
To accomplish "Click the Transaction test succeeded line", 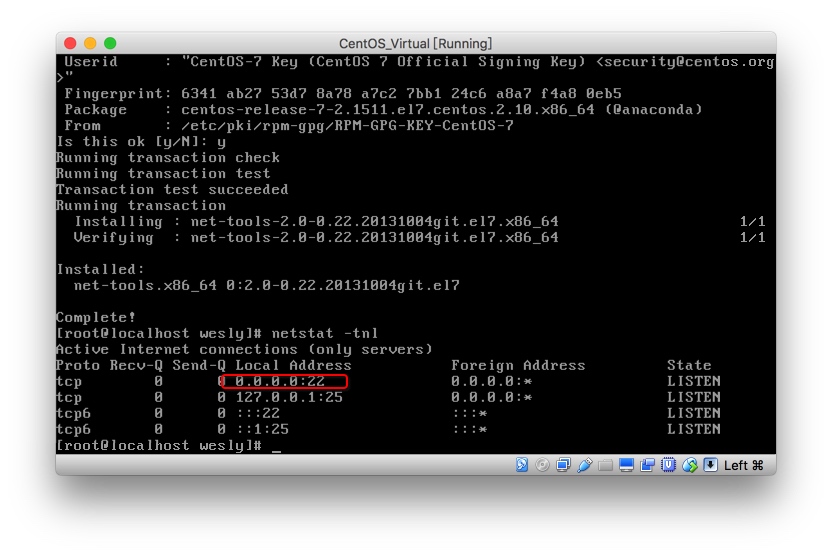I will 172,189.
